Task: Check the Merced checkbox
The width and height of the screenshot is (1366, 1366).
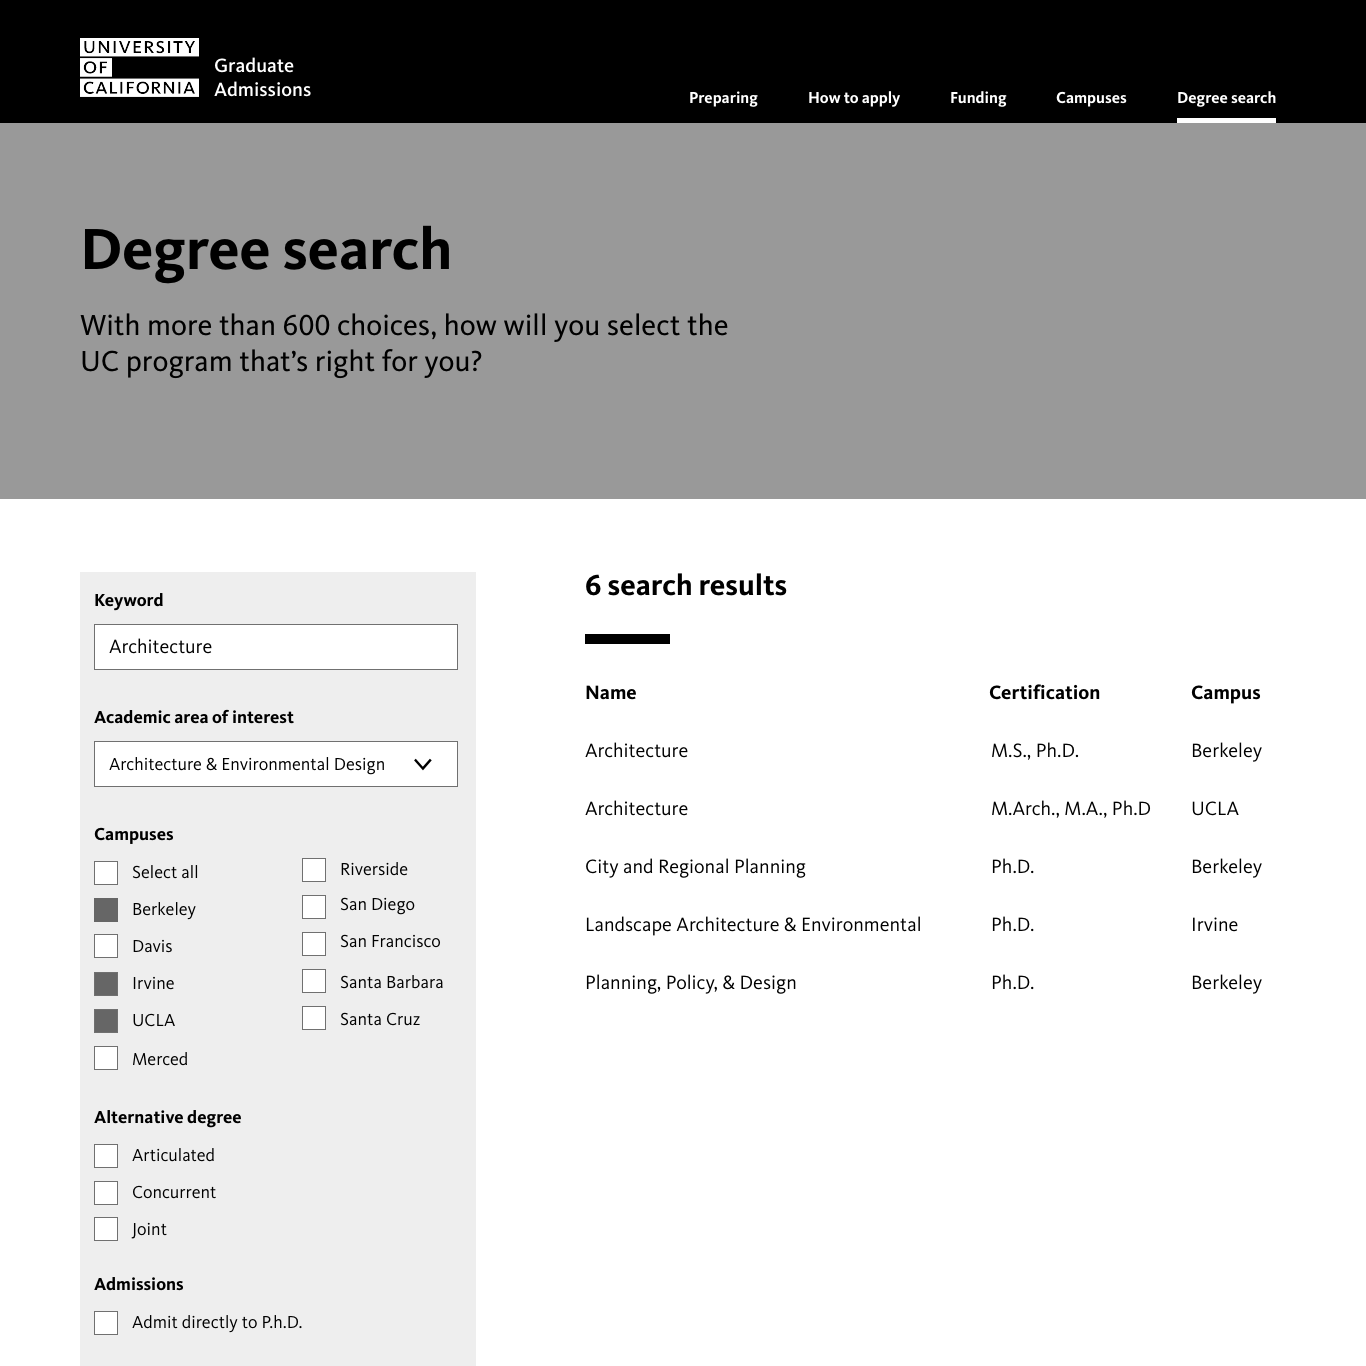Action: pyautogui.click(x=106, y=1058)
